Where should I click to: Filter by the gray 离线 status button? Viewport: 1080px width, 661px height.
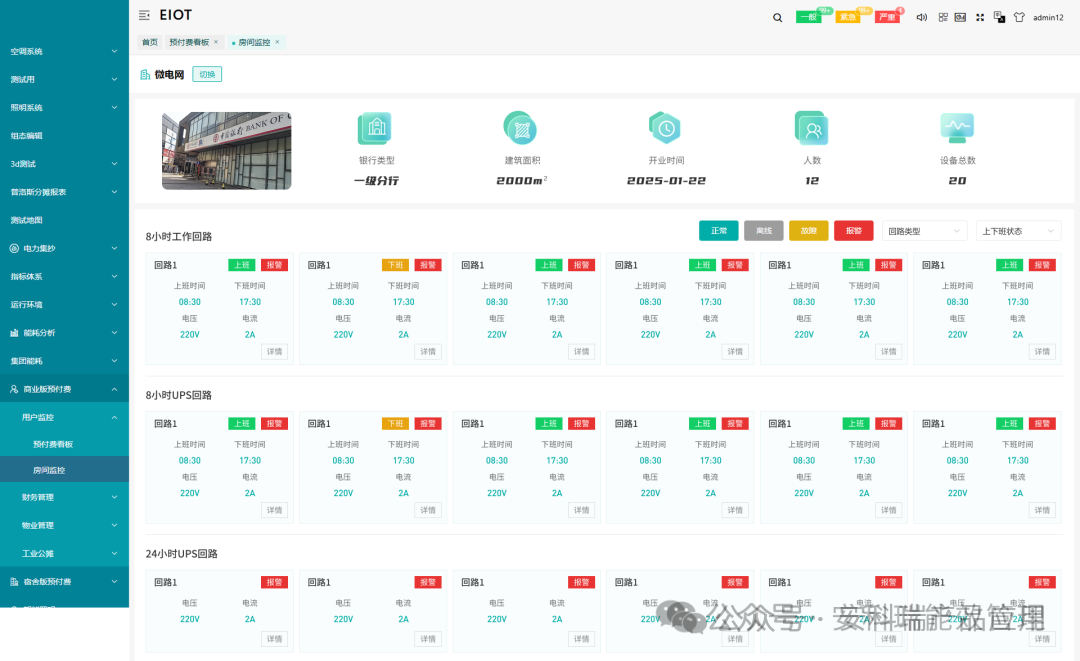(763, 231)
